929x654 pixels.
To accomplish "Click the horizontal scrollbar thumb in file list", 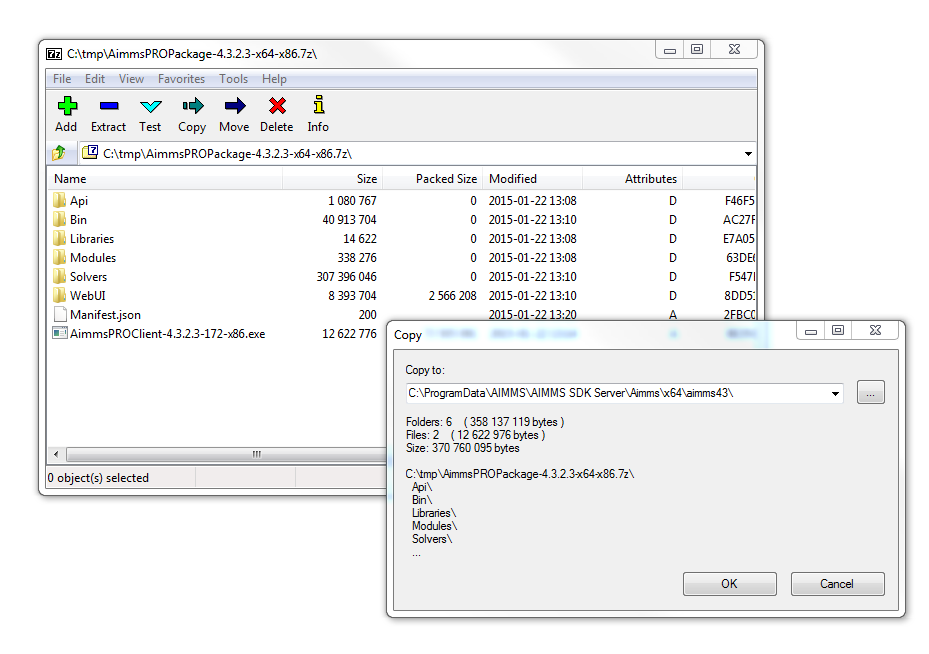I will (257, 454).
